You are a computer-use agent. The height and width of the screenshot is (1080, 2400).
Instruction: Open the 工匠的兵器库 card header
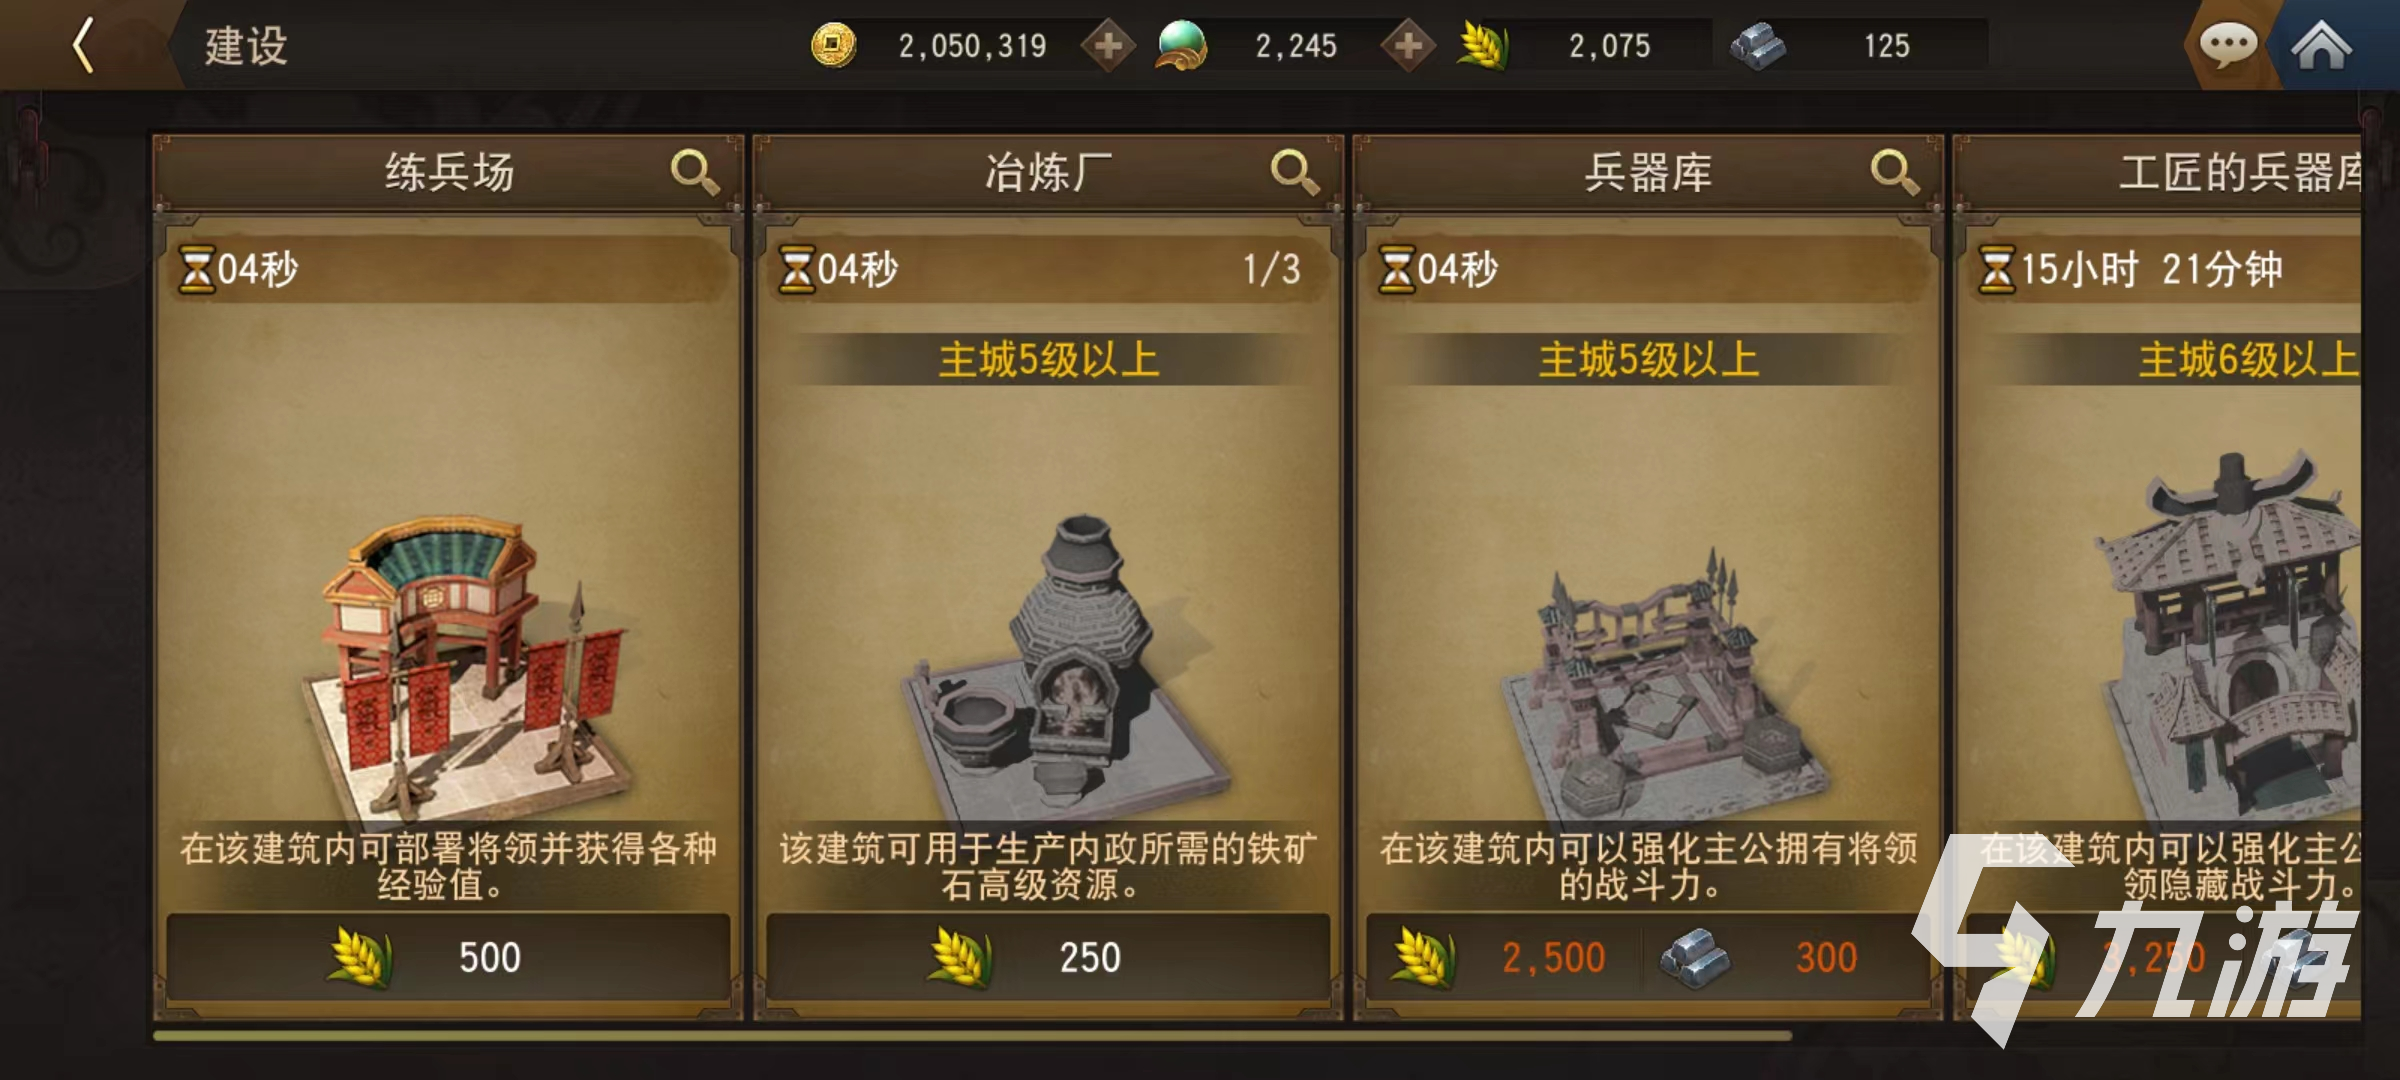click(x=2158, y=172)
